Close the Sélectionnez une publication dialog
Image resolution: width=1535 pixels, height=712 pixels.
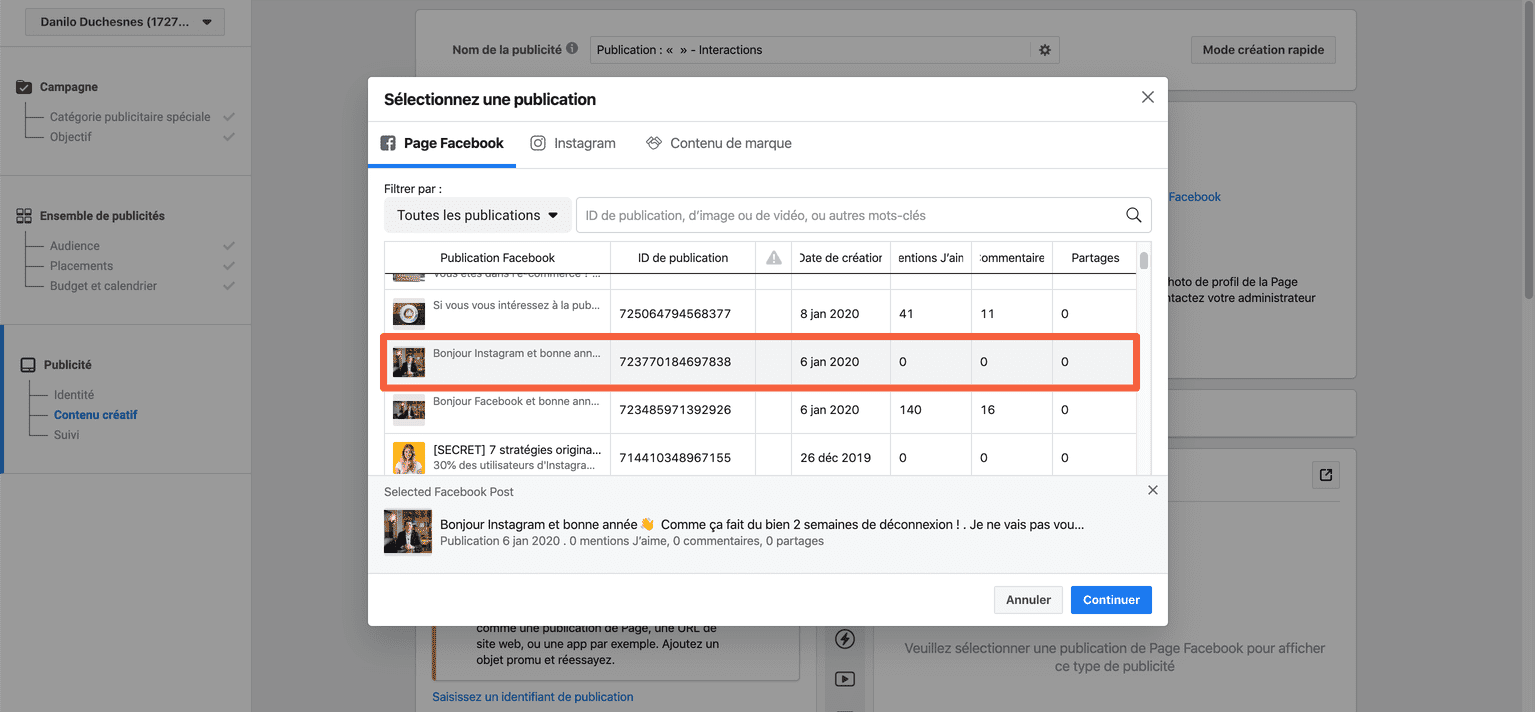[1147, 98]
